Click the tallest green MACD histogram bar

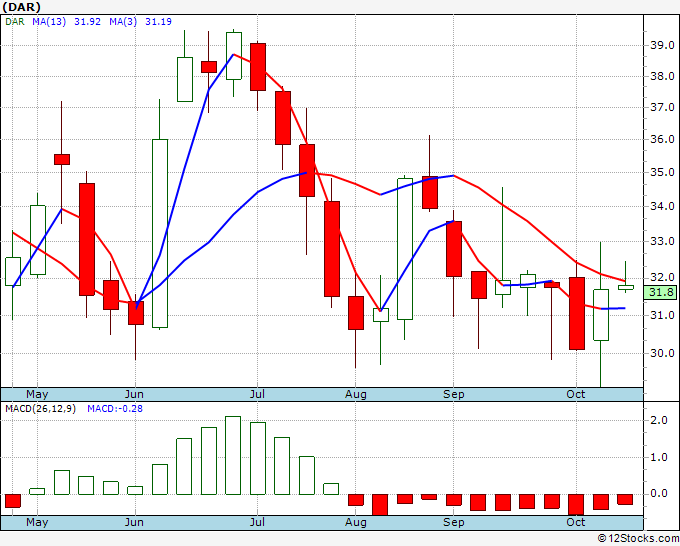coord(233,455)
